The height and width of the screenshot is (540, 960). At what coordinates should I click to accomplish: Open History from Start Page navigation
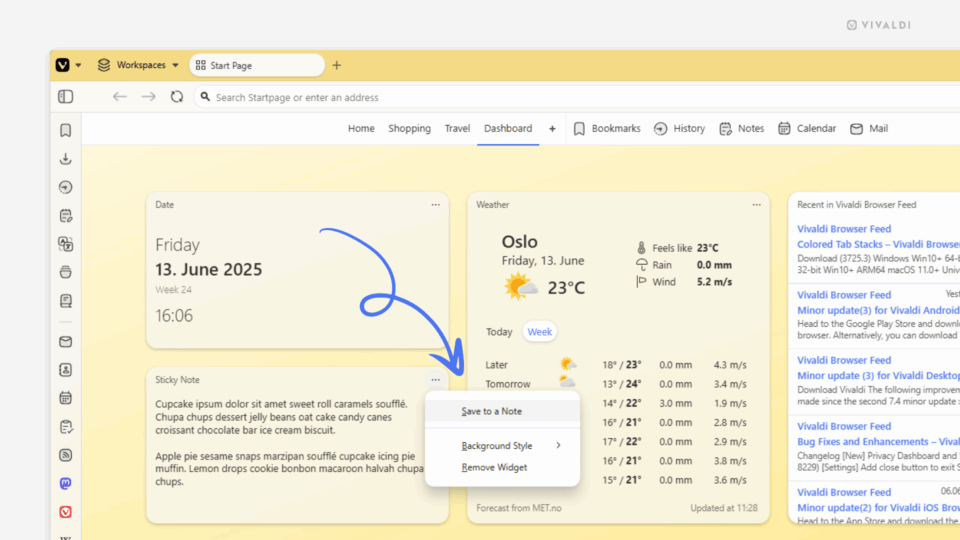click(680, 129)
